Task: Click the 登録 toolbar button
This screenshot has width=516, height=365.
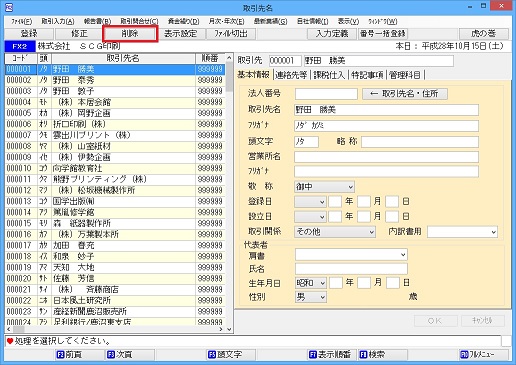Action: [29, 34]
